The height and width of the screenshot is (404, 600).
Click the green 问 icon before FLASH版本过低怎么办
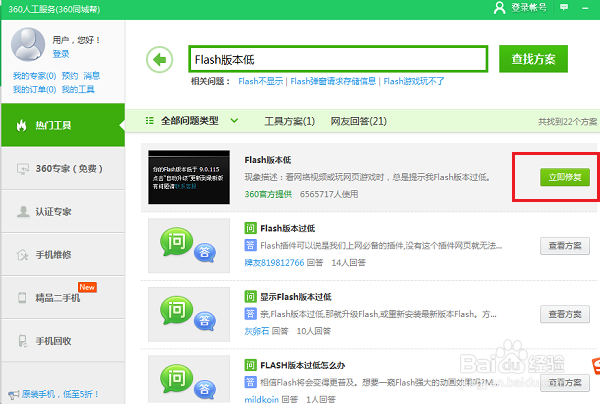click(250, 365)
